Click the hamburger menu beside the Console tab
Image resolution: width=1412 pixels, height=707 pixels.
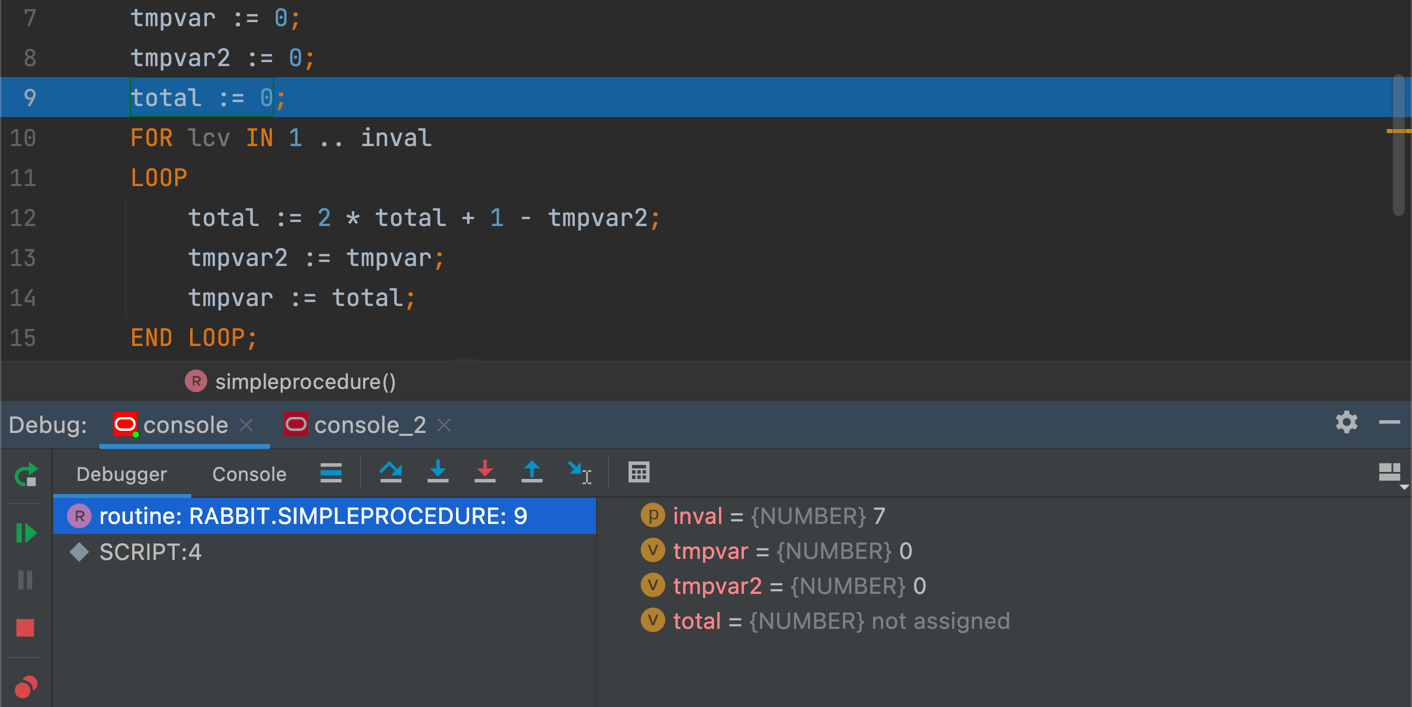[330, 472]
